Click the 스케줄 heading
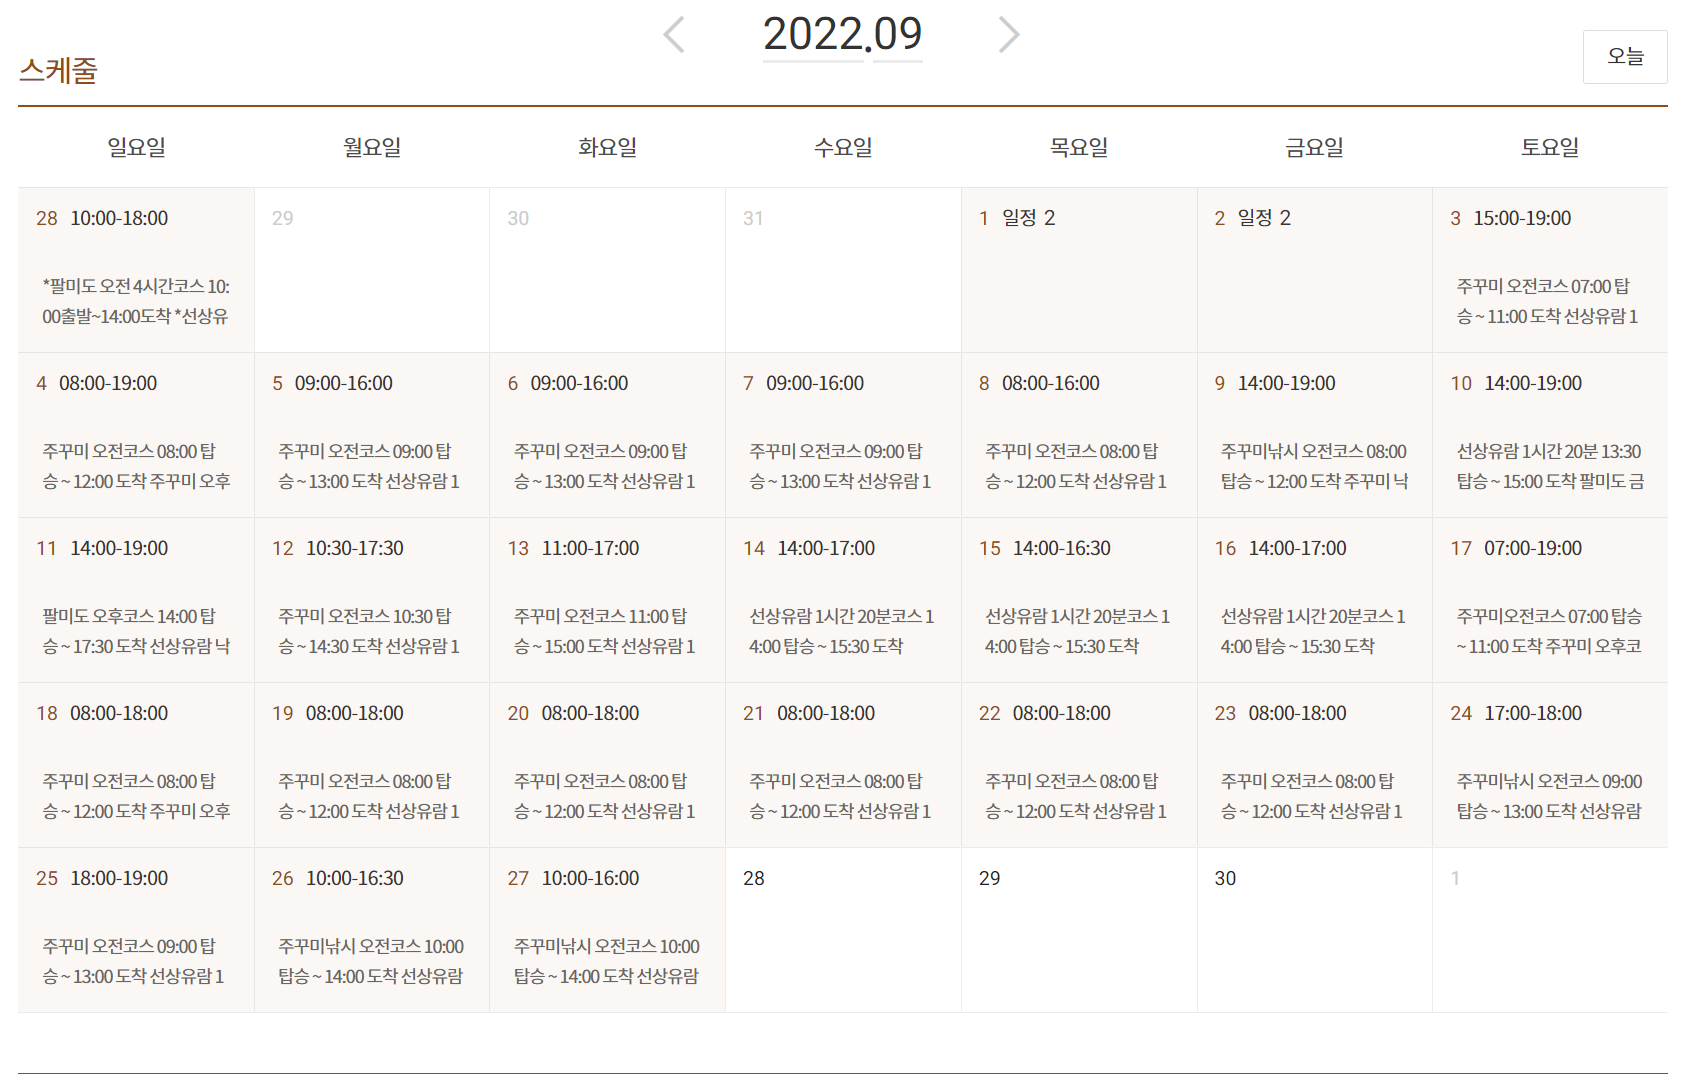The image size is (1690, 1089). 58,70
